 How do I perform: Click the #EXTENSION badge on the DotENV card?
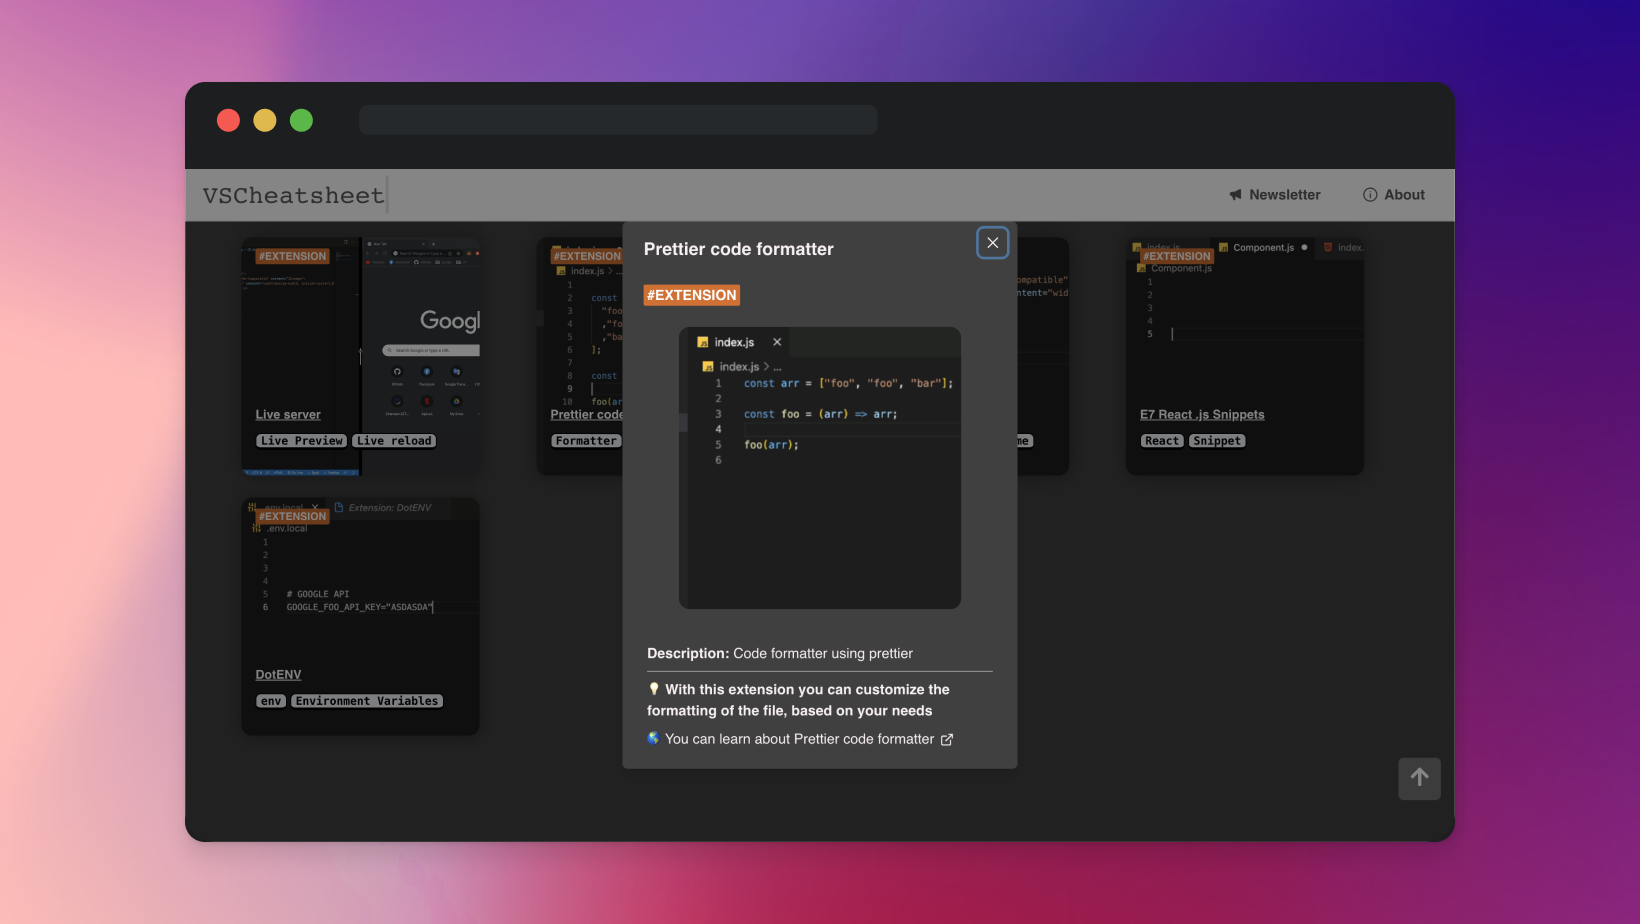click(x=292, y=516)
